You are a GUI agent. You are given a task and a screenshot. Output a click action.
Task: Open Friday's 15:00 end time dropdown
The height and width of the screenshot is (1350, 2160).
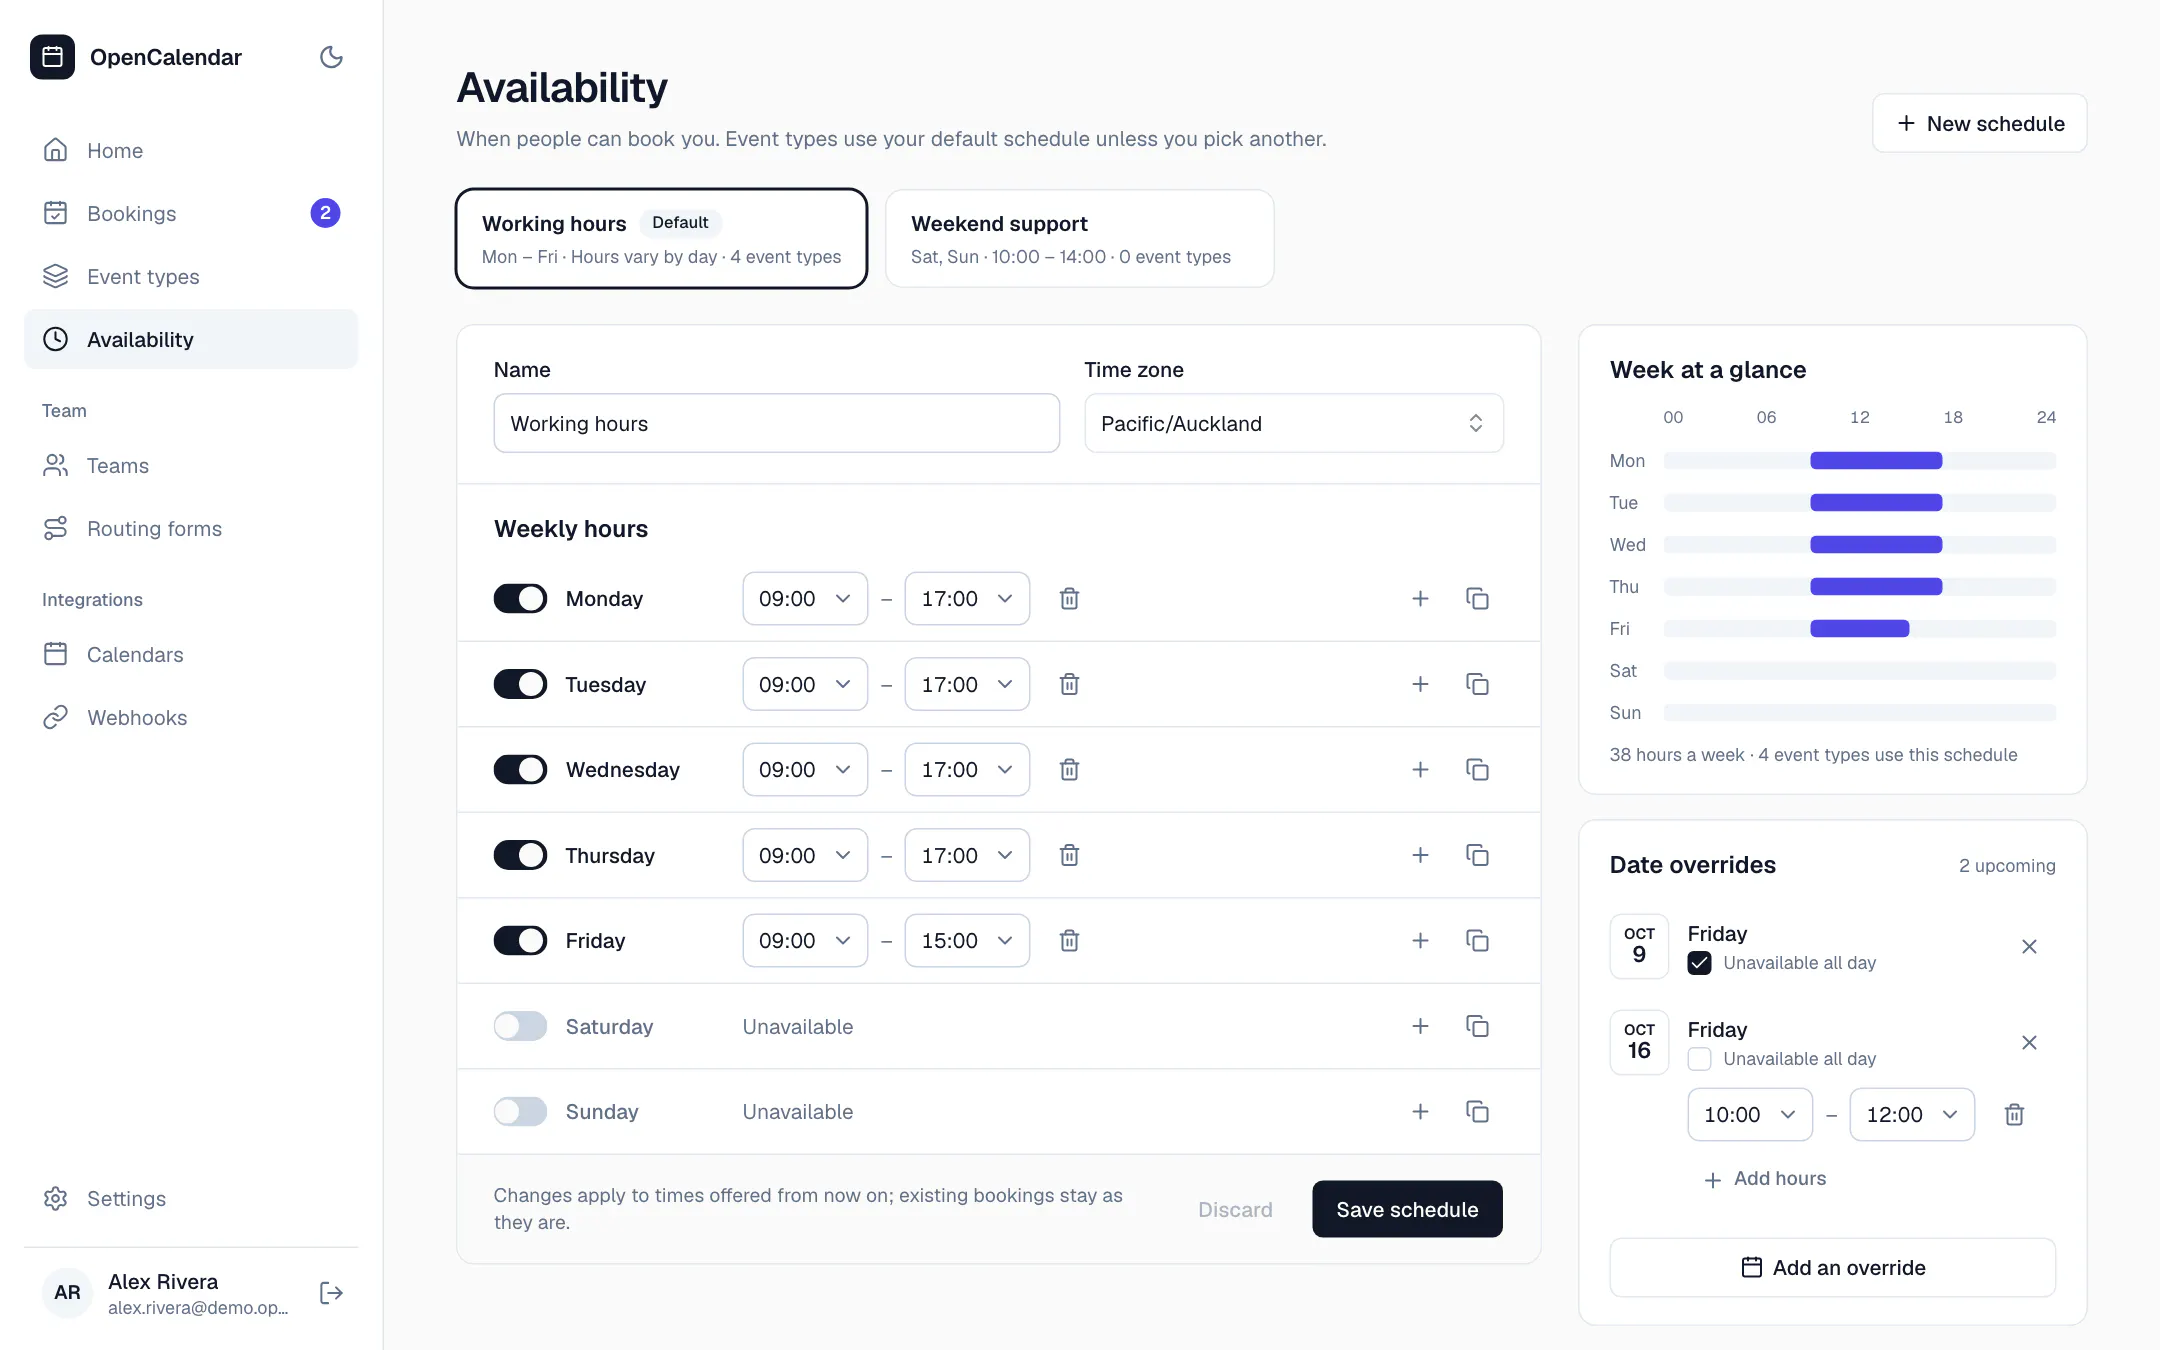967,940
